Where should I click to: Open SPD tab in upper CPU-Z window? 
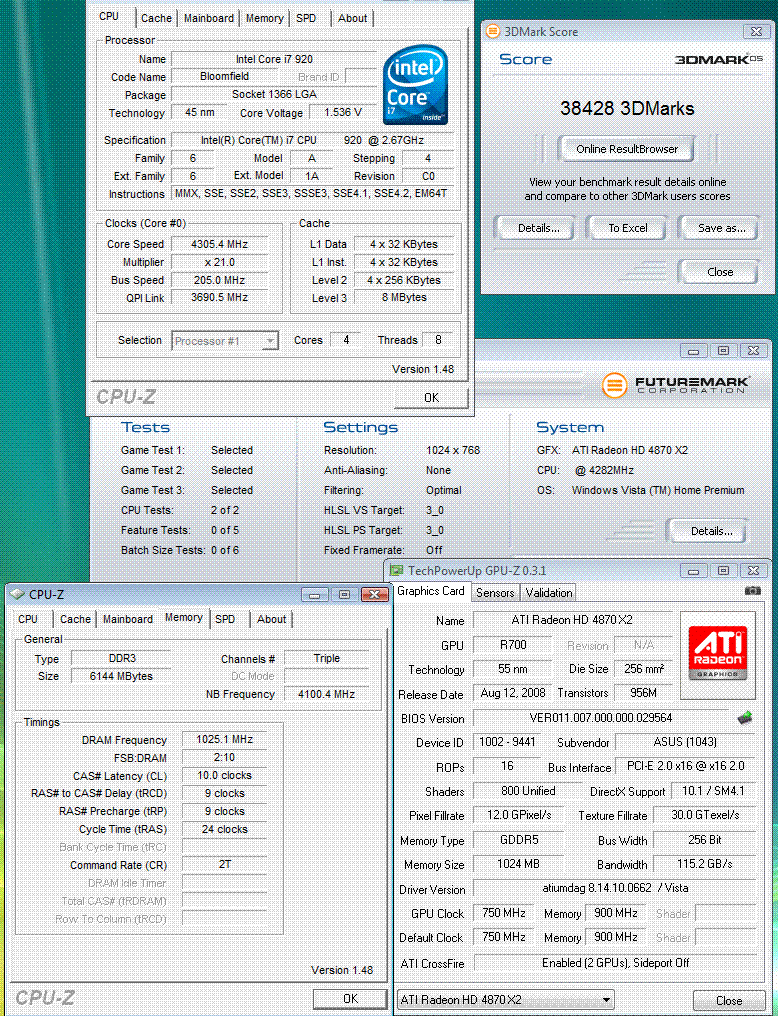[x=306, y=18]
